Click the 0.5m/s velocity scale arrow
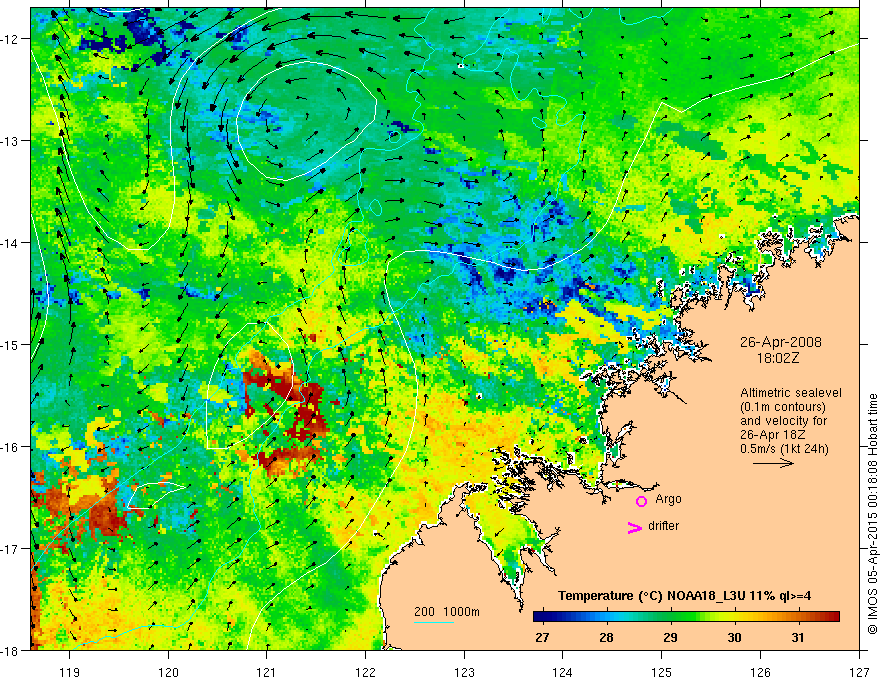880x680 pixels. click(x=773, y=463)
